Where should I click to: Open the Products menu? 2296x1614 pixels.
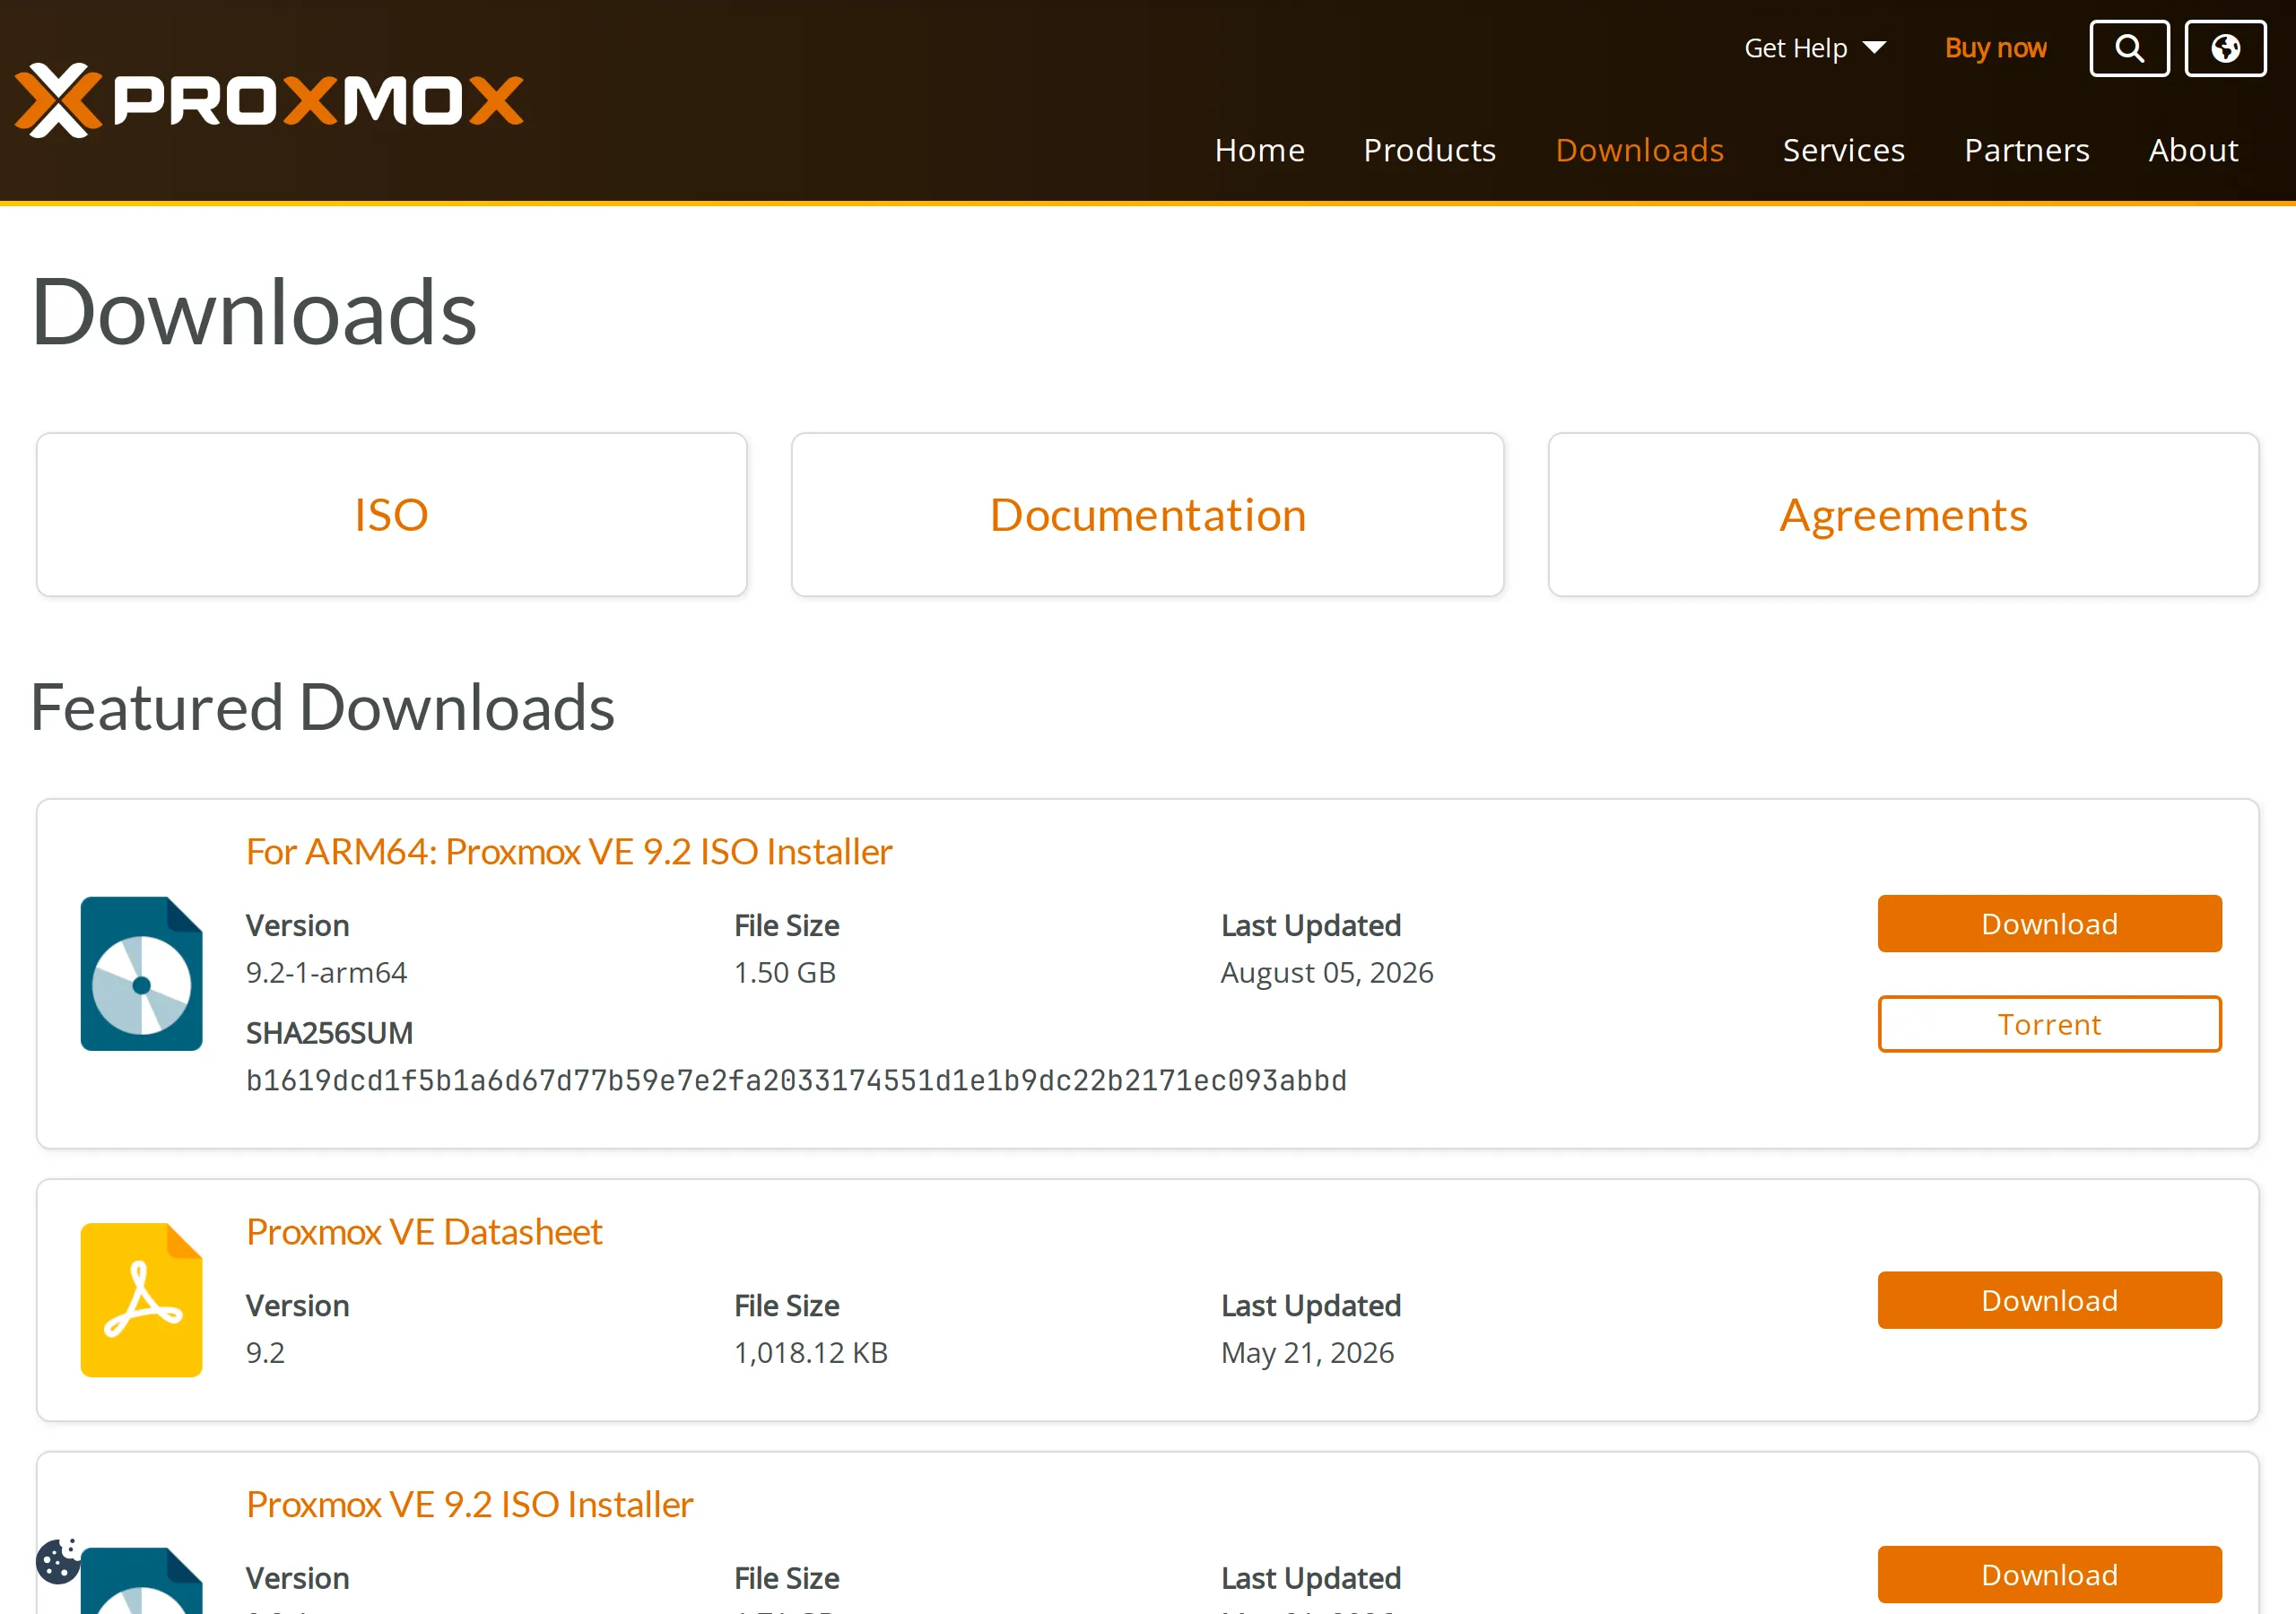point(1429,150)
